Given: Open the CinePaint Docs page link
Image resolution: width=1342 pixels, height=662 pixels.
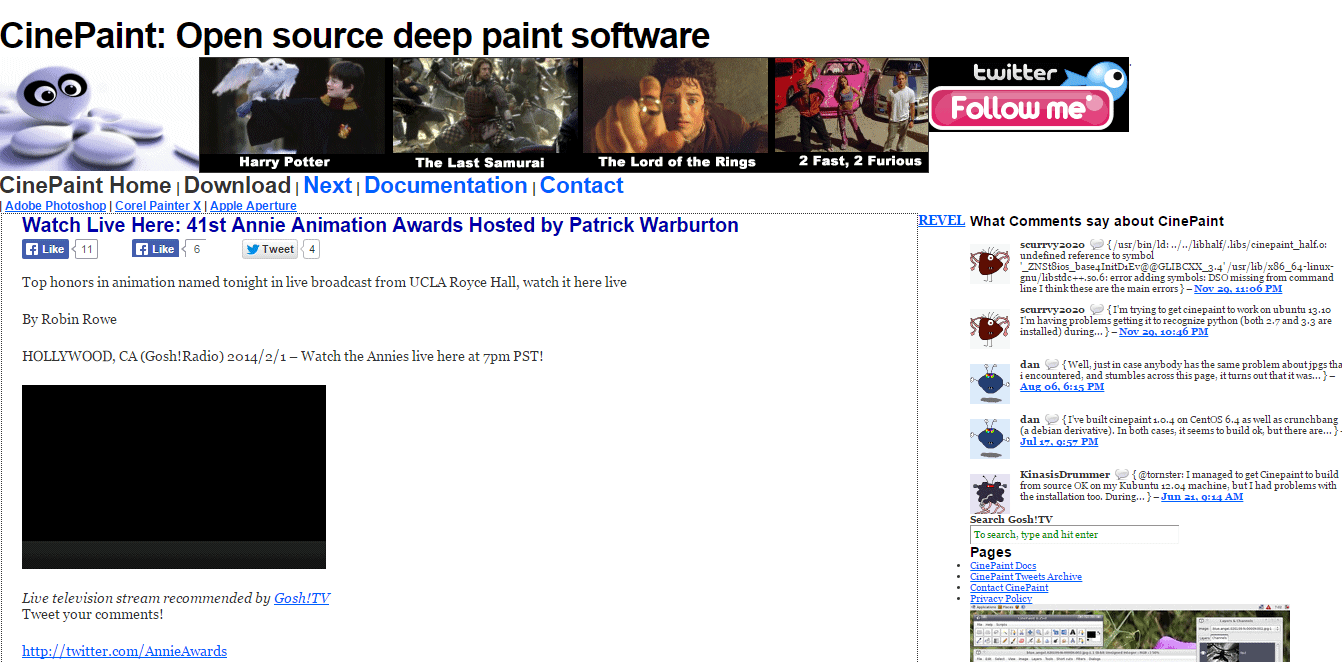Looking at the screenshot, I should coord(1003,566).
